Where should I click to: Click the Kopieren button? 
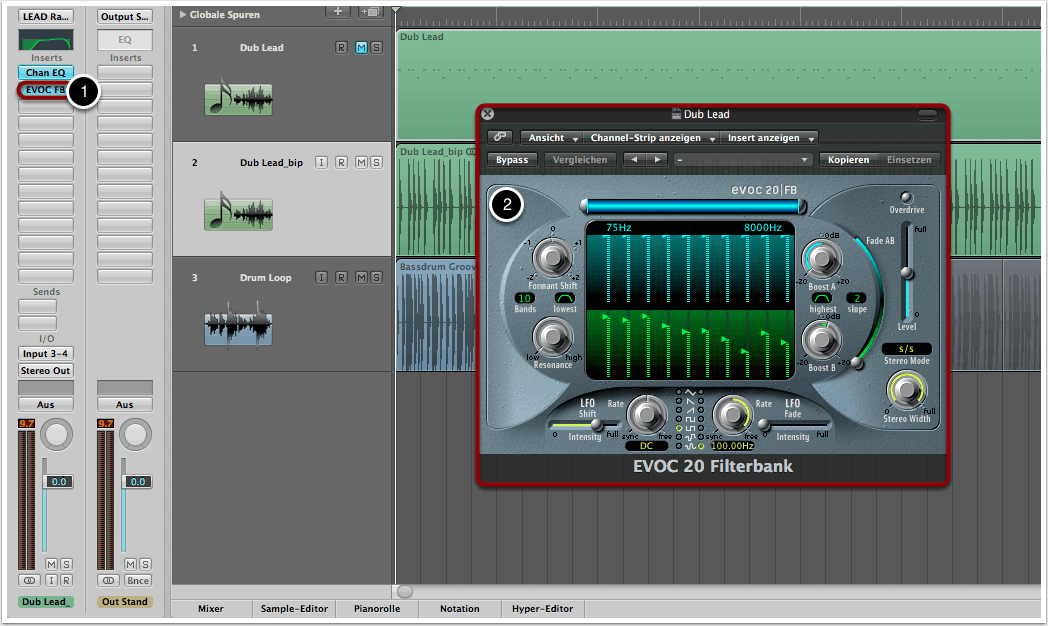tap(848, 160)
